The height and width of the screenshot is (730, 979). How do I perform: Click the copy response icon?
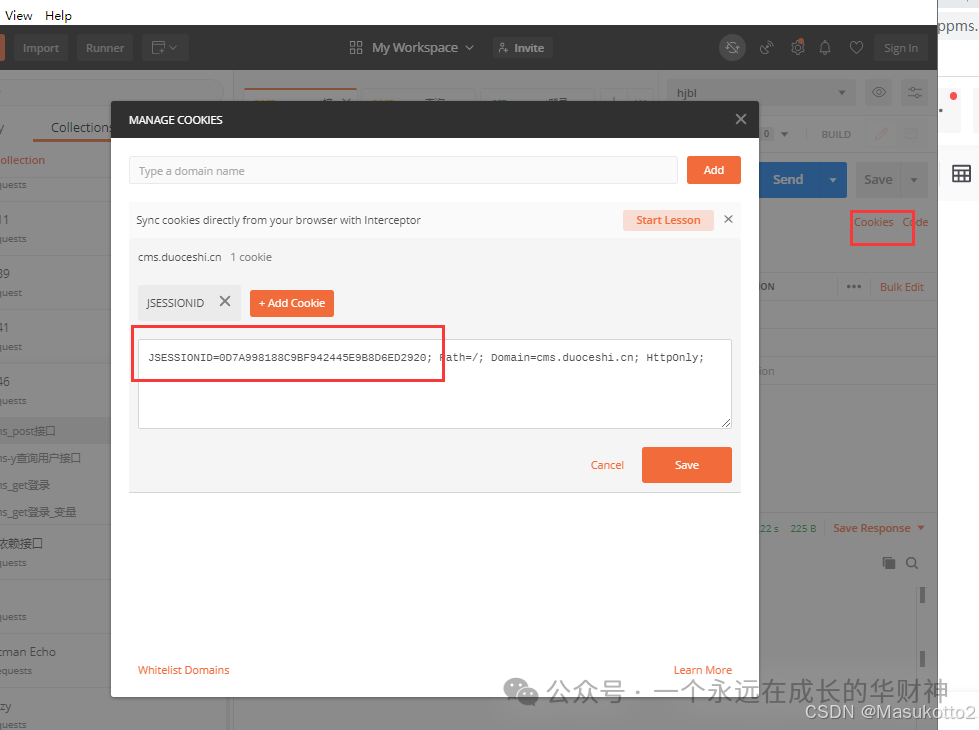click(888, 563)
